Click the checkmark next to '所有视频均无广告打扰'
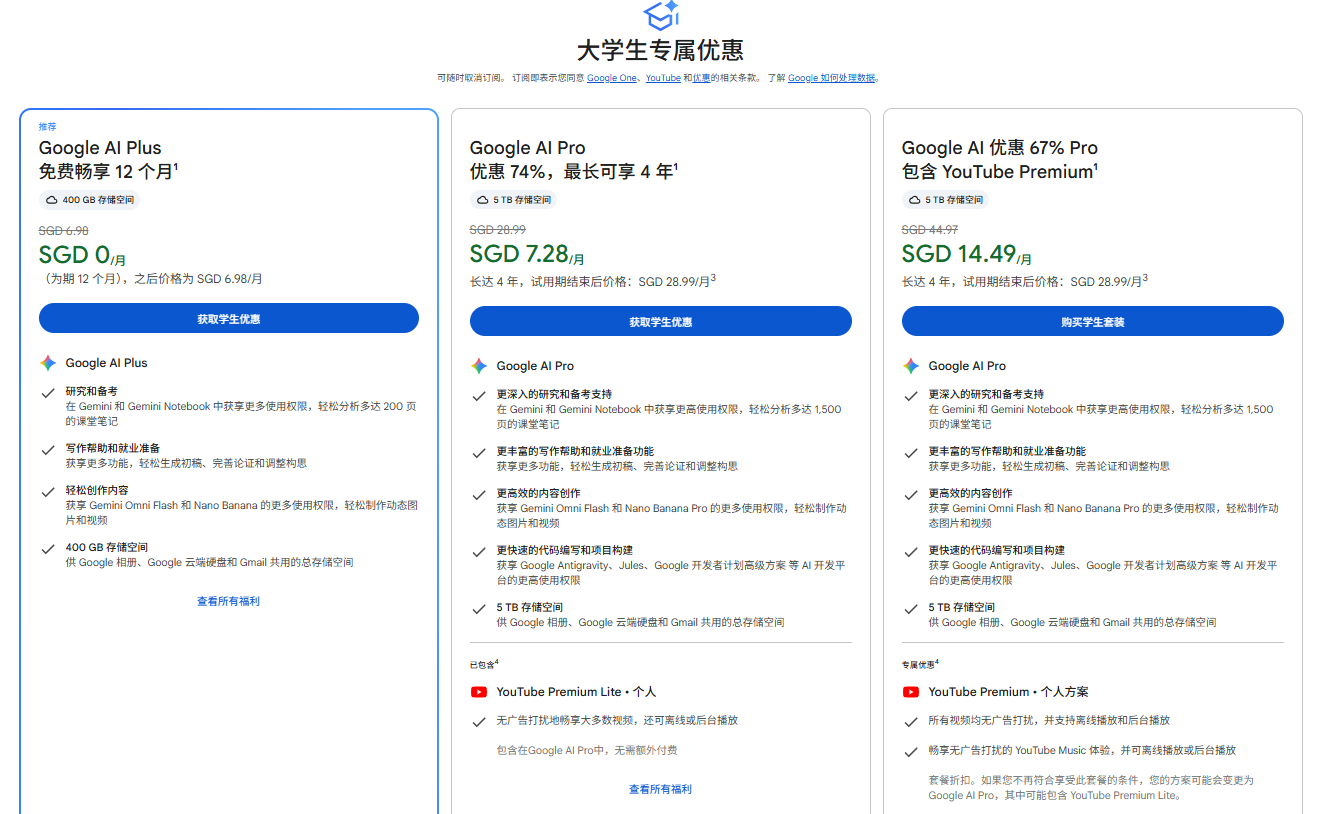Viewport: 1327px width, 814px height. (911, 721)
